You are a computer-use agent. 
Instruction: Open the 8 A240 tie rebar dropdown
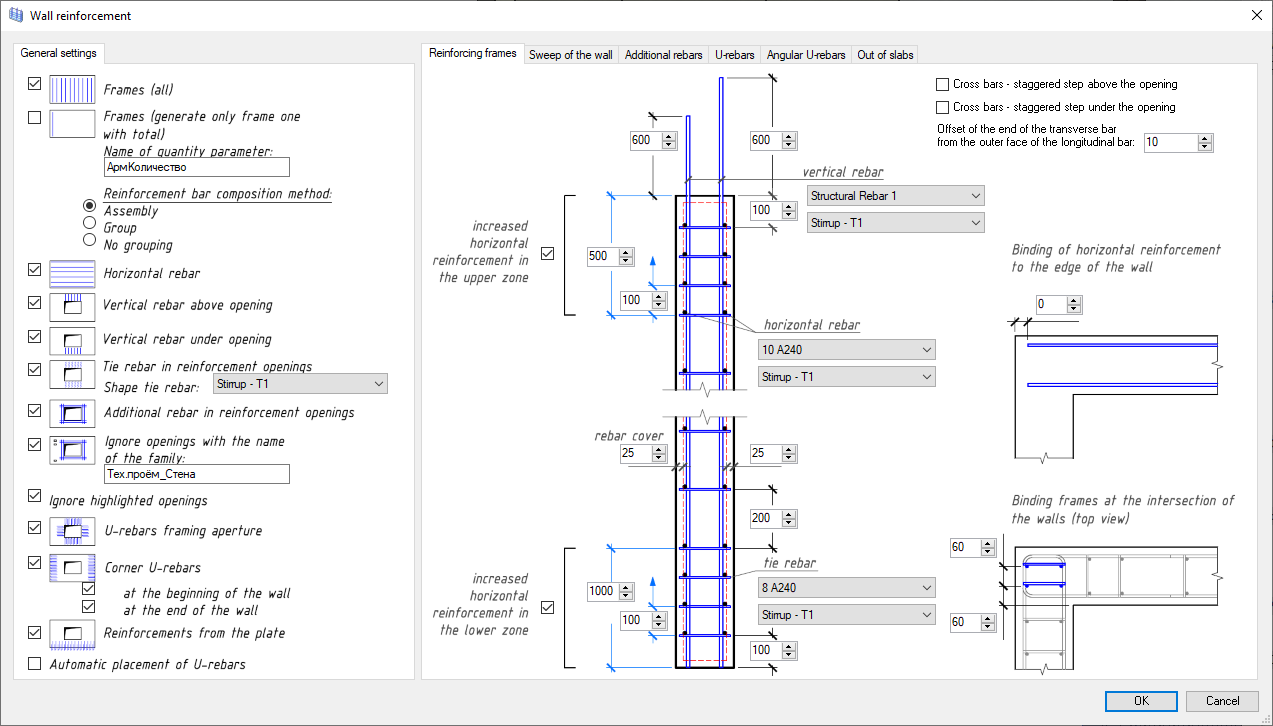pyautogui.click(x=847, y=588)
